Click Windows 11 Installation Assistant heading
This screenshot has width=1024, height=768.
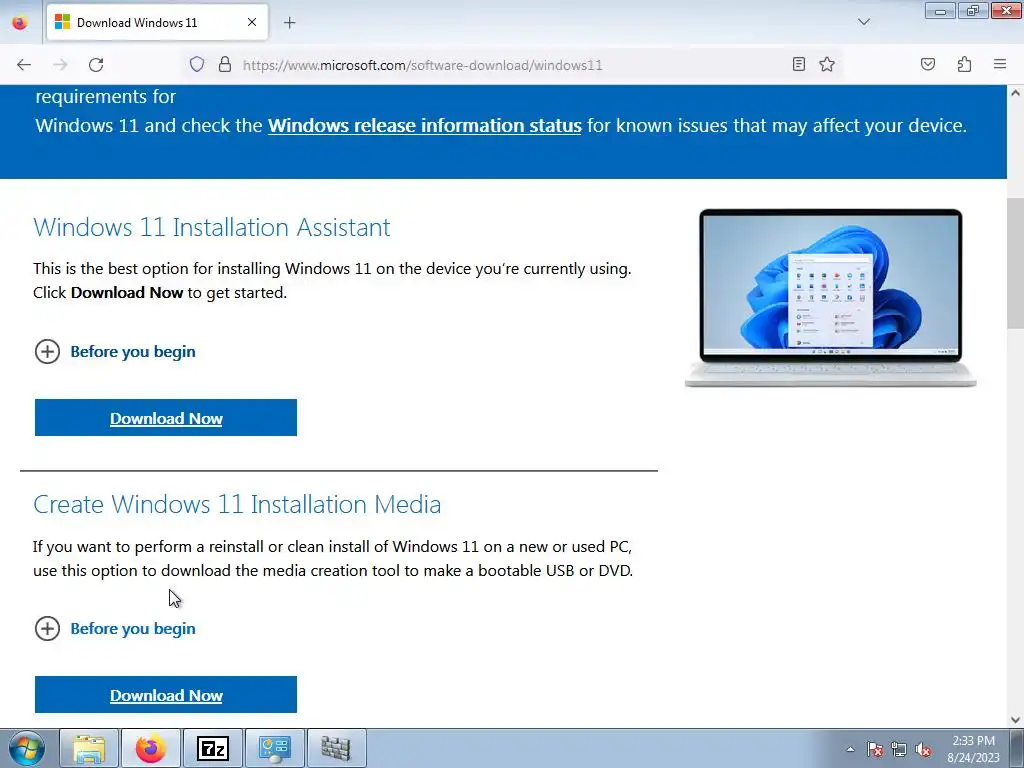point(212,227)
